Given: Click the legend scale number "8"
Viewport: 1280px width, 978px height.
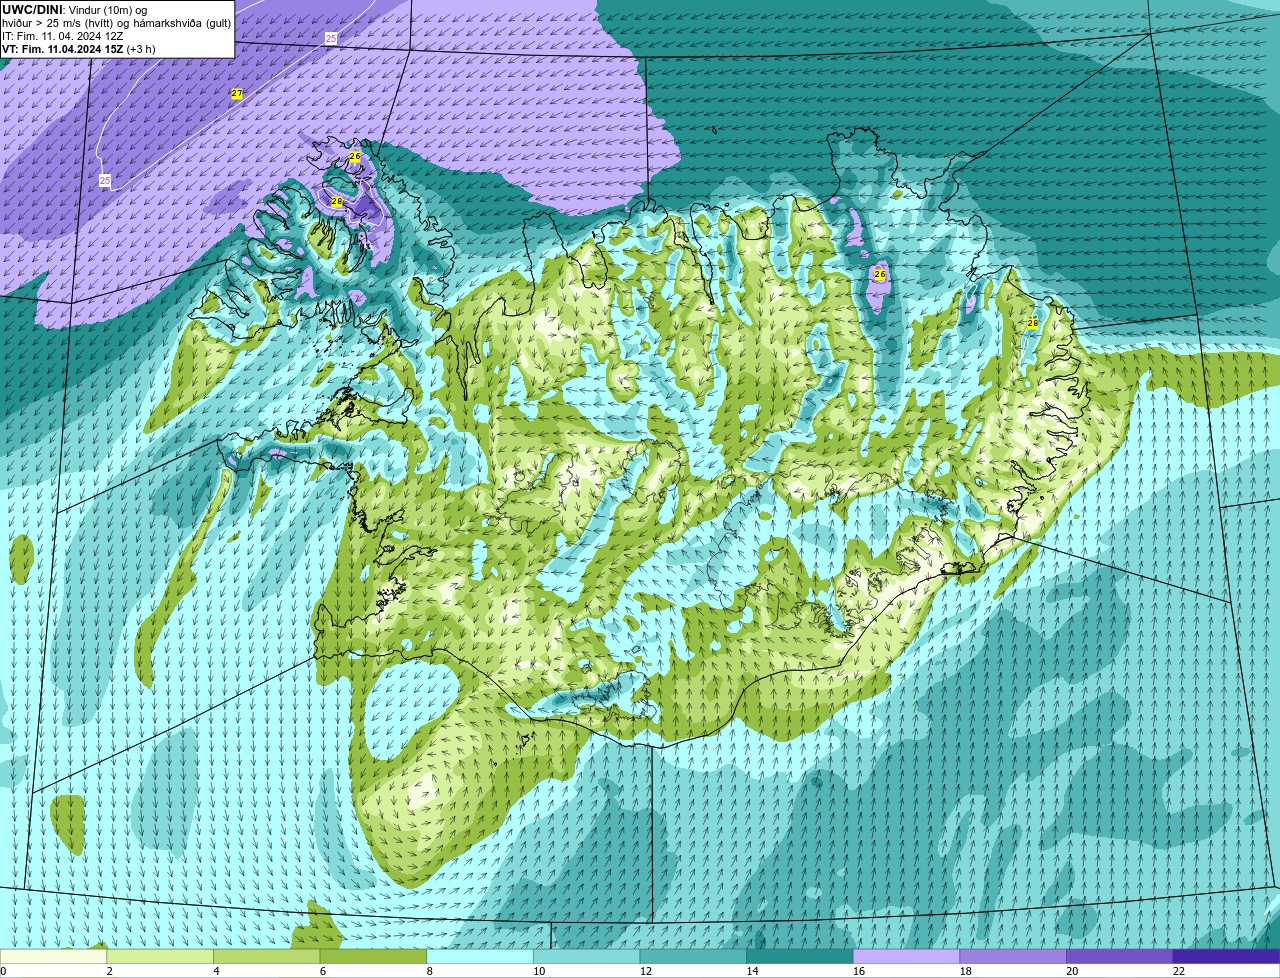Looking at the screenshot, I should click(x=430, y=971).
